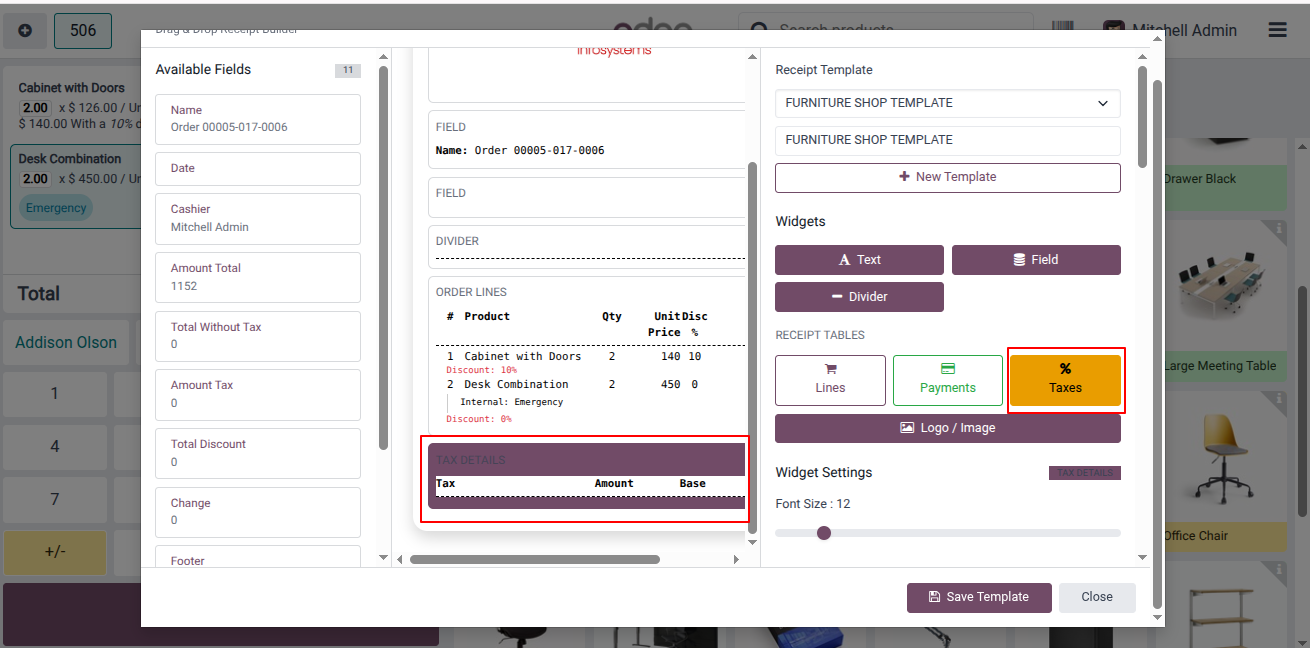Select the Date available field
The height and width of the screenshot is (648, 1310).
tap(258, 169)
